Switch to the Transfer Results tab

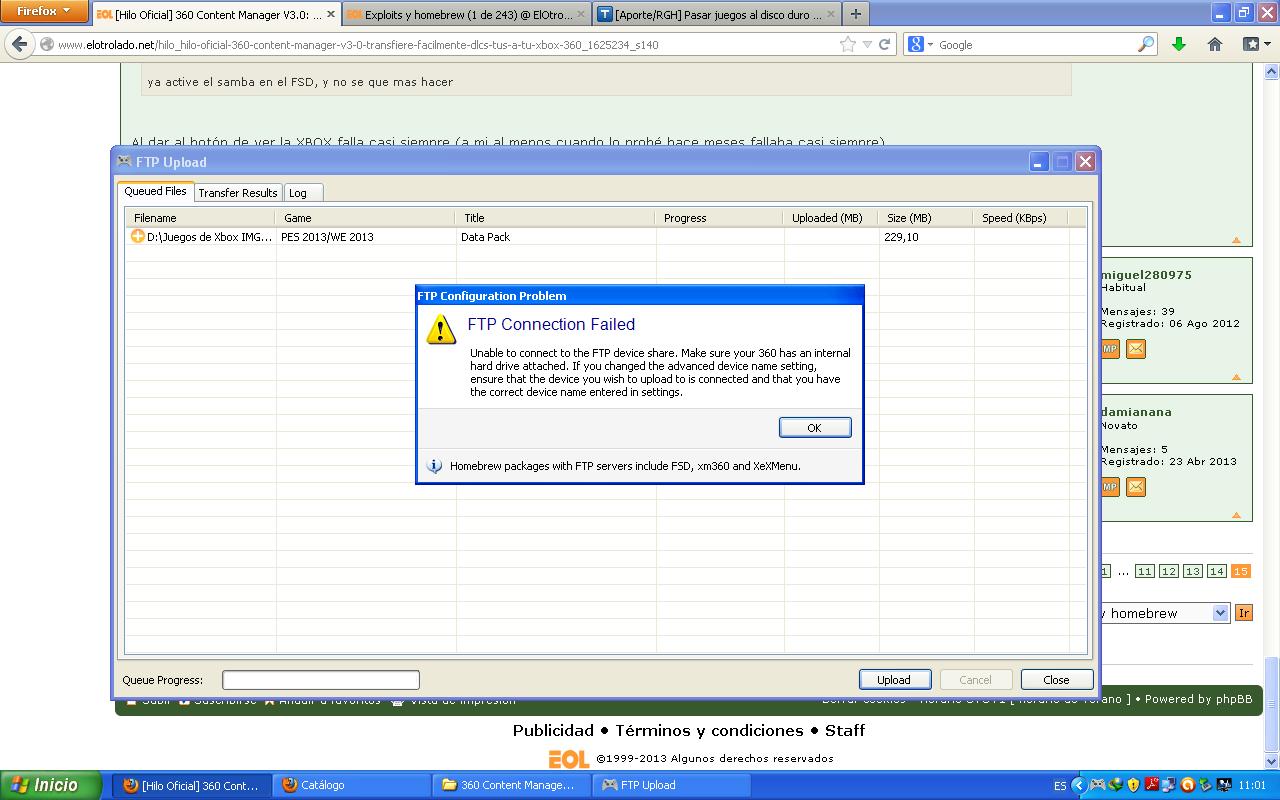[238, 193]
